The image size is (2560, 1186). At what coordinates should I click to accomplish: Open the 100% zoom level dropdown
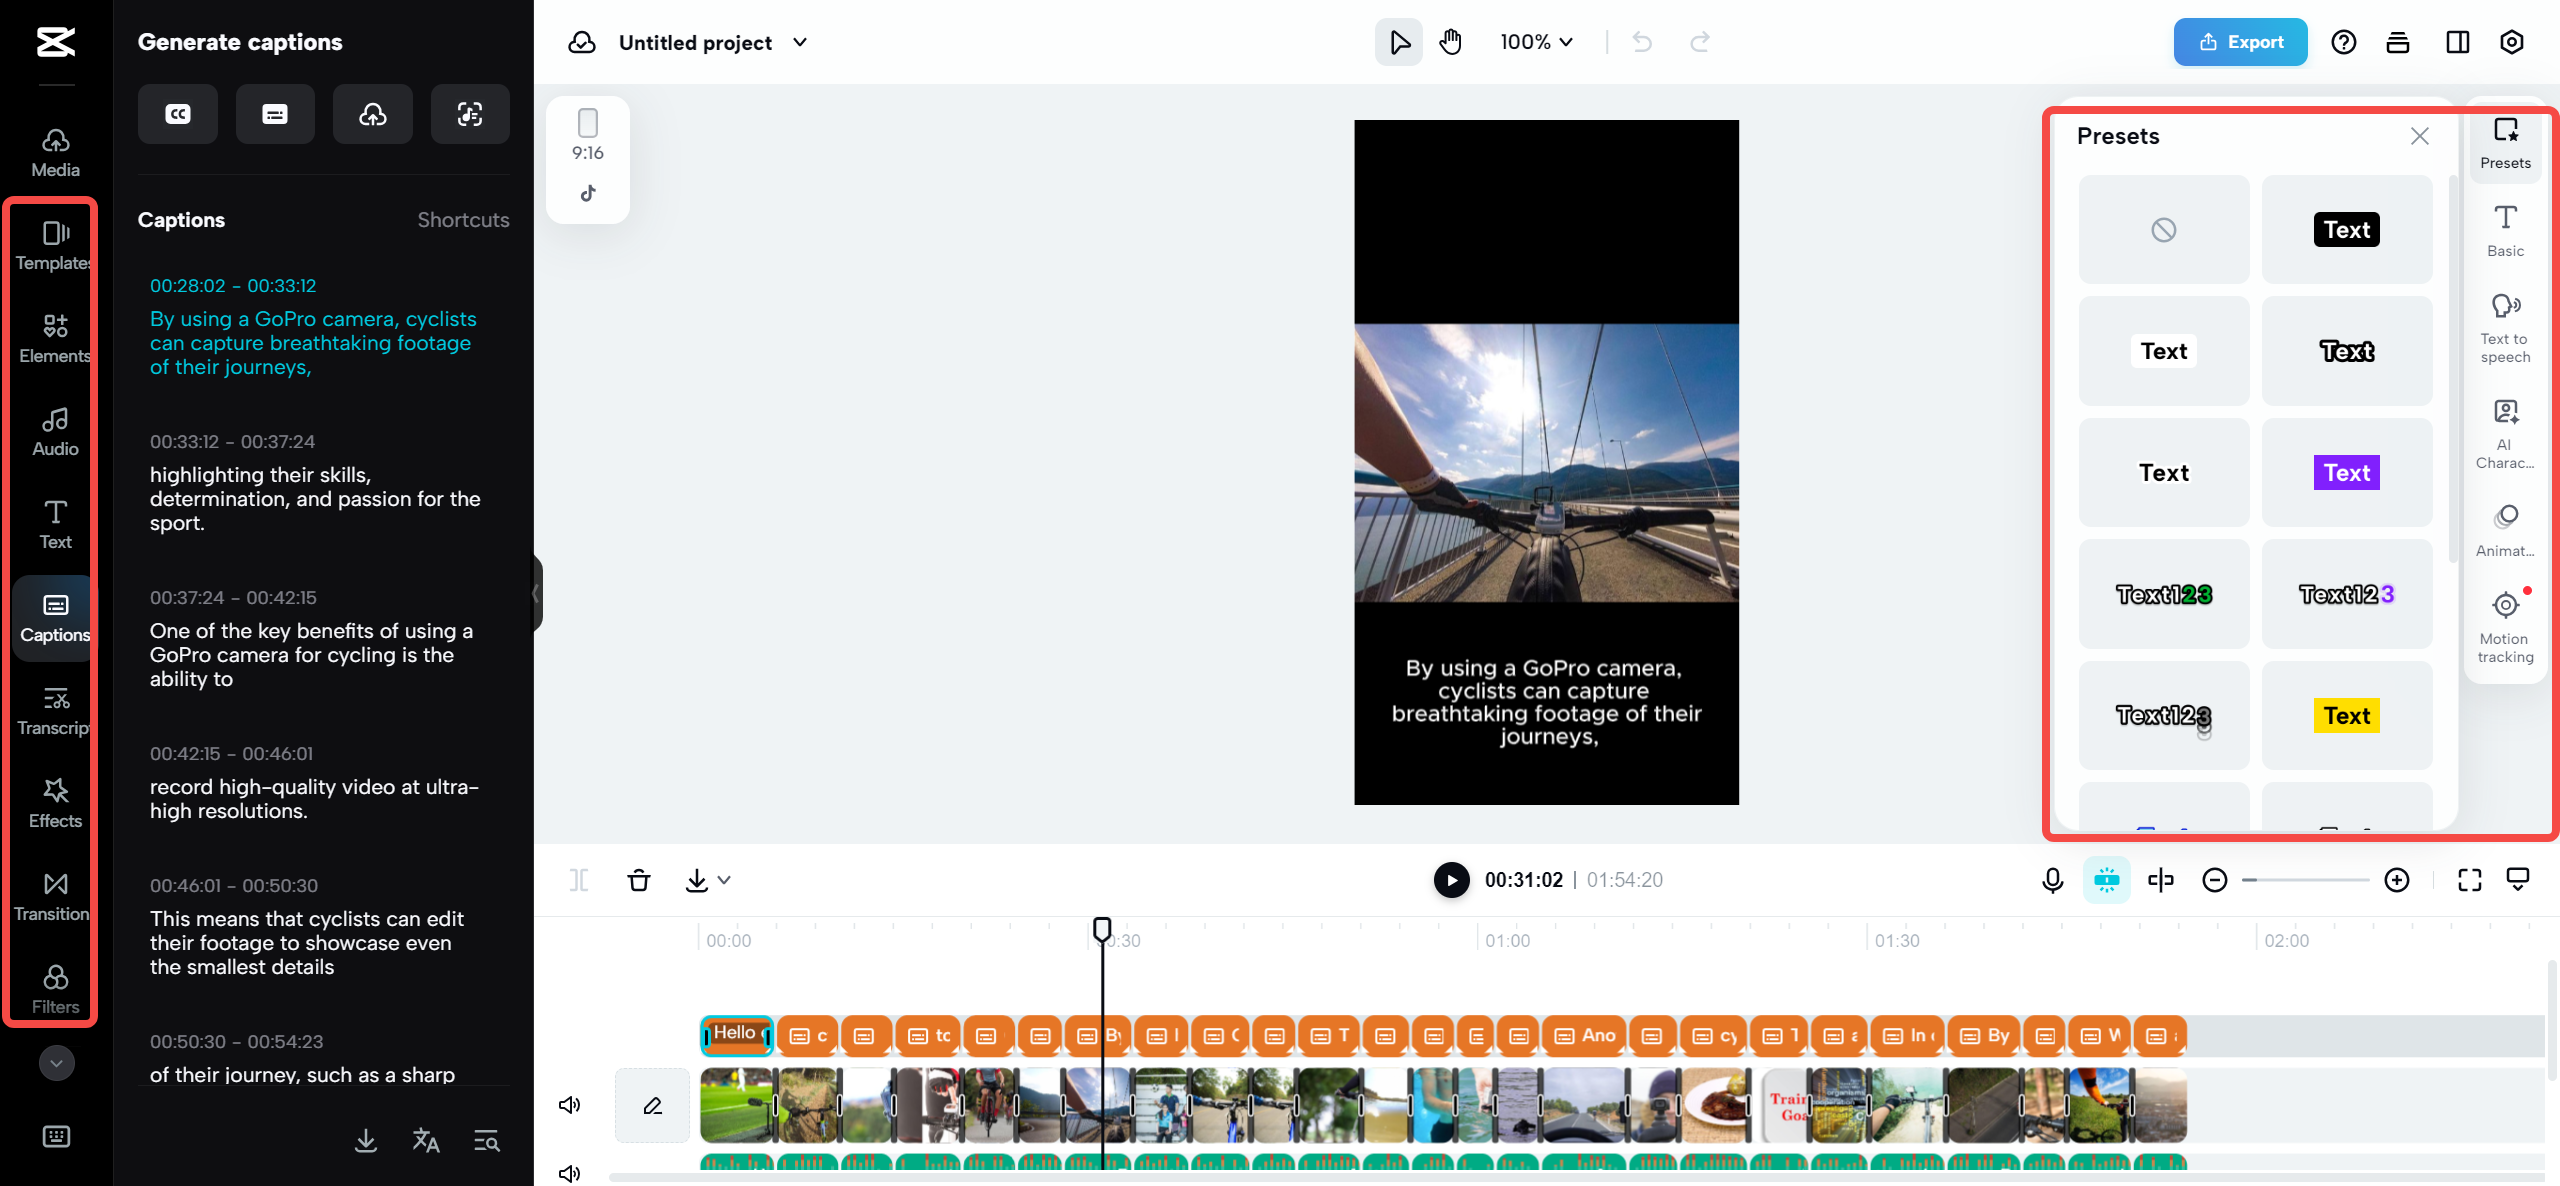1536,42
